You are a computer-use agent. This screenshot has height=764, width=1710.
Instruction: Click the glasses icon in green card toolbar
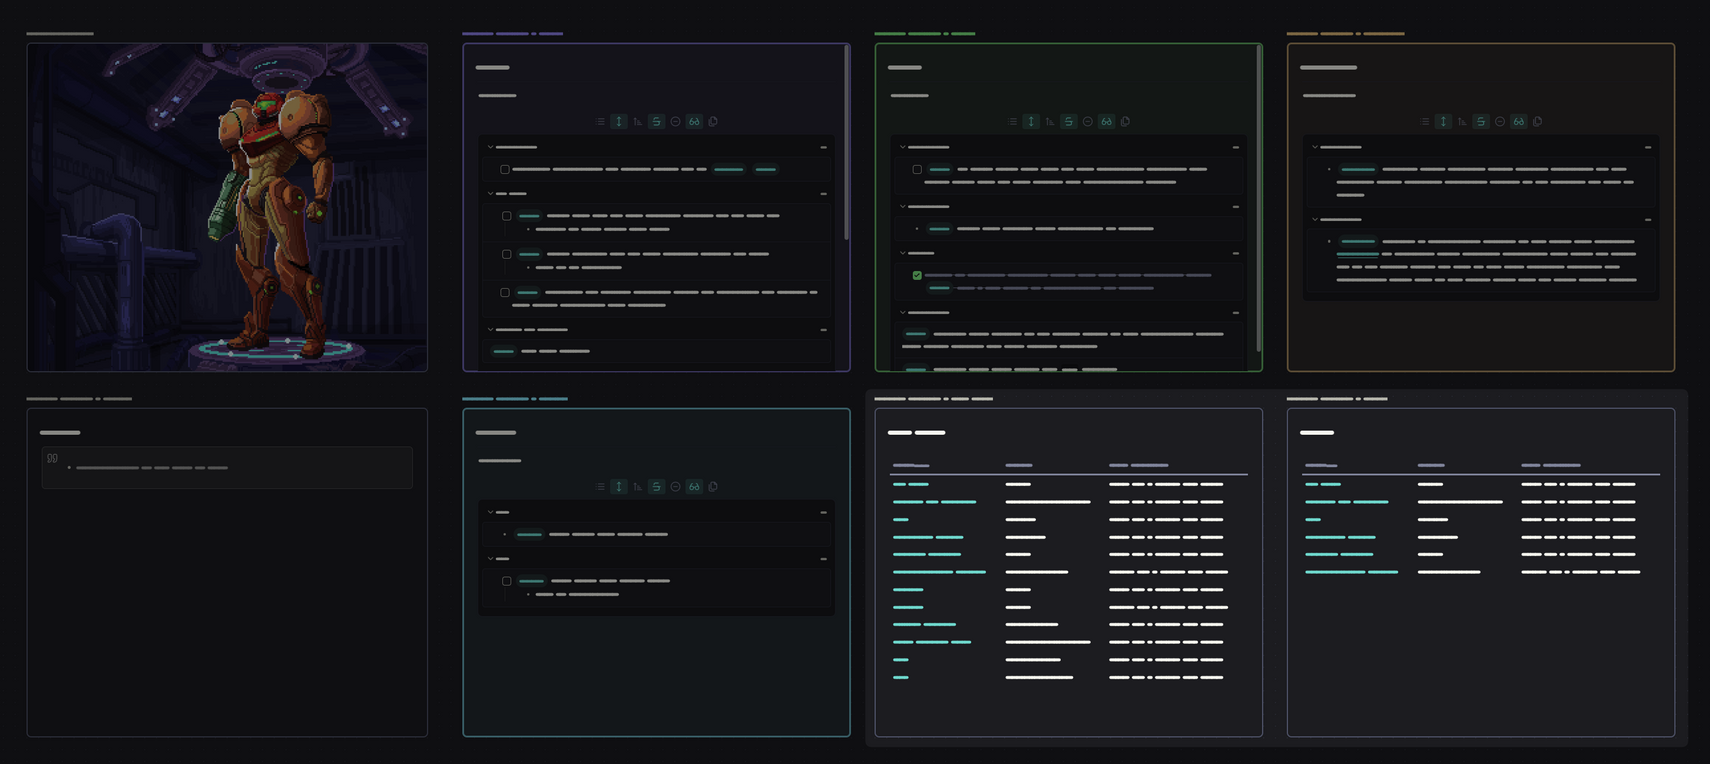coord(1106,122)
